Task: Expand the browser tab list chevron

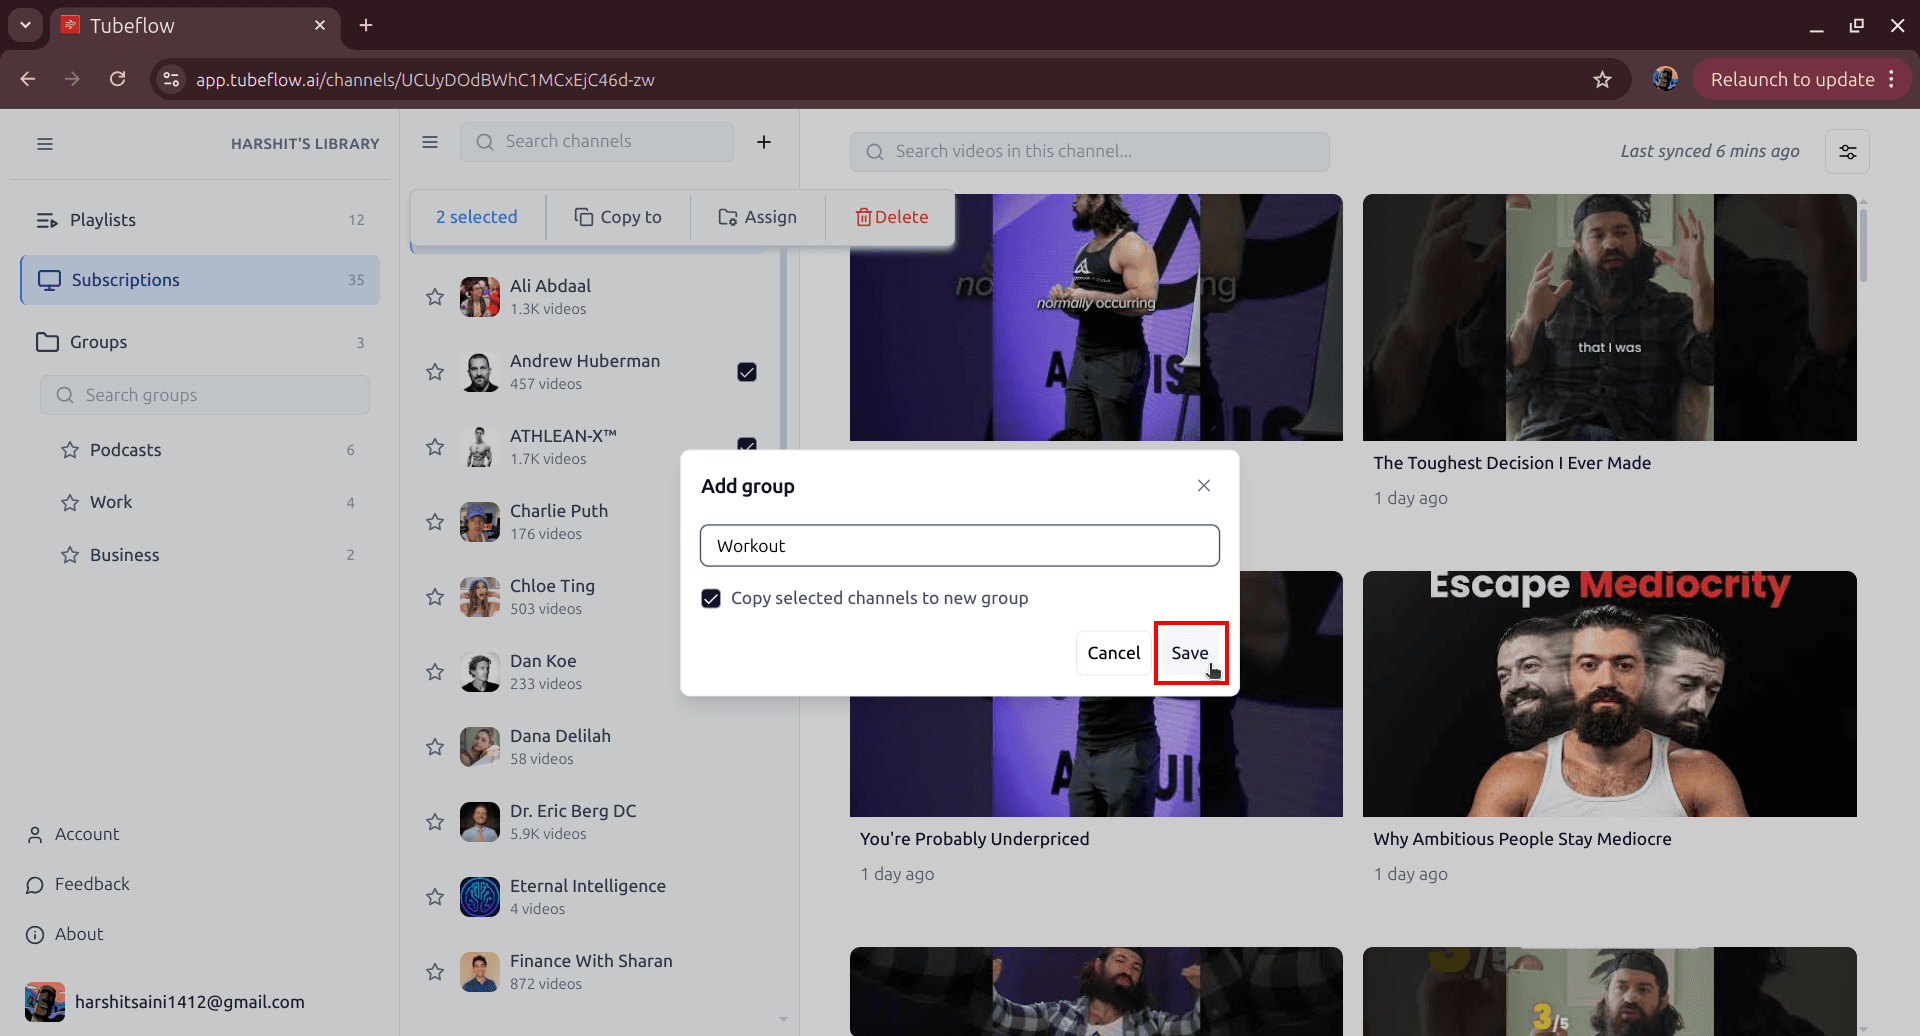Action: (24, 25)
